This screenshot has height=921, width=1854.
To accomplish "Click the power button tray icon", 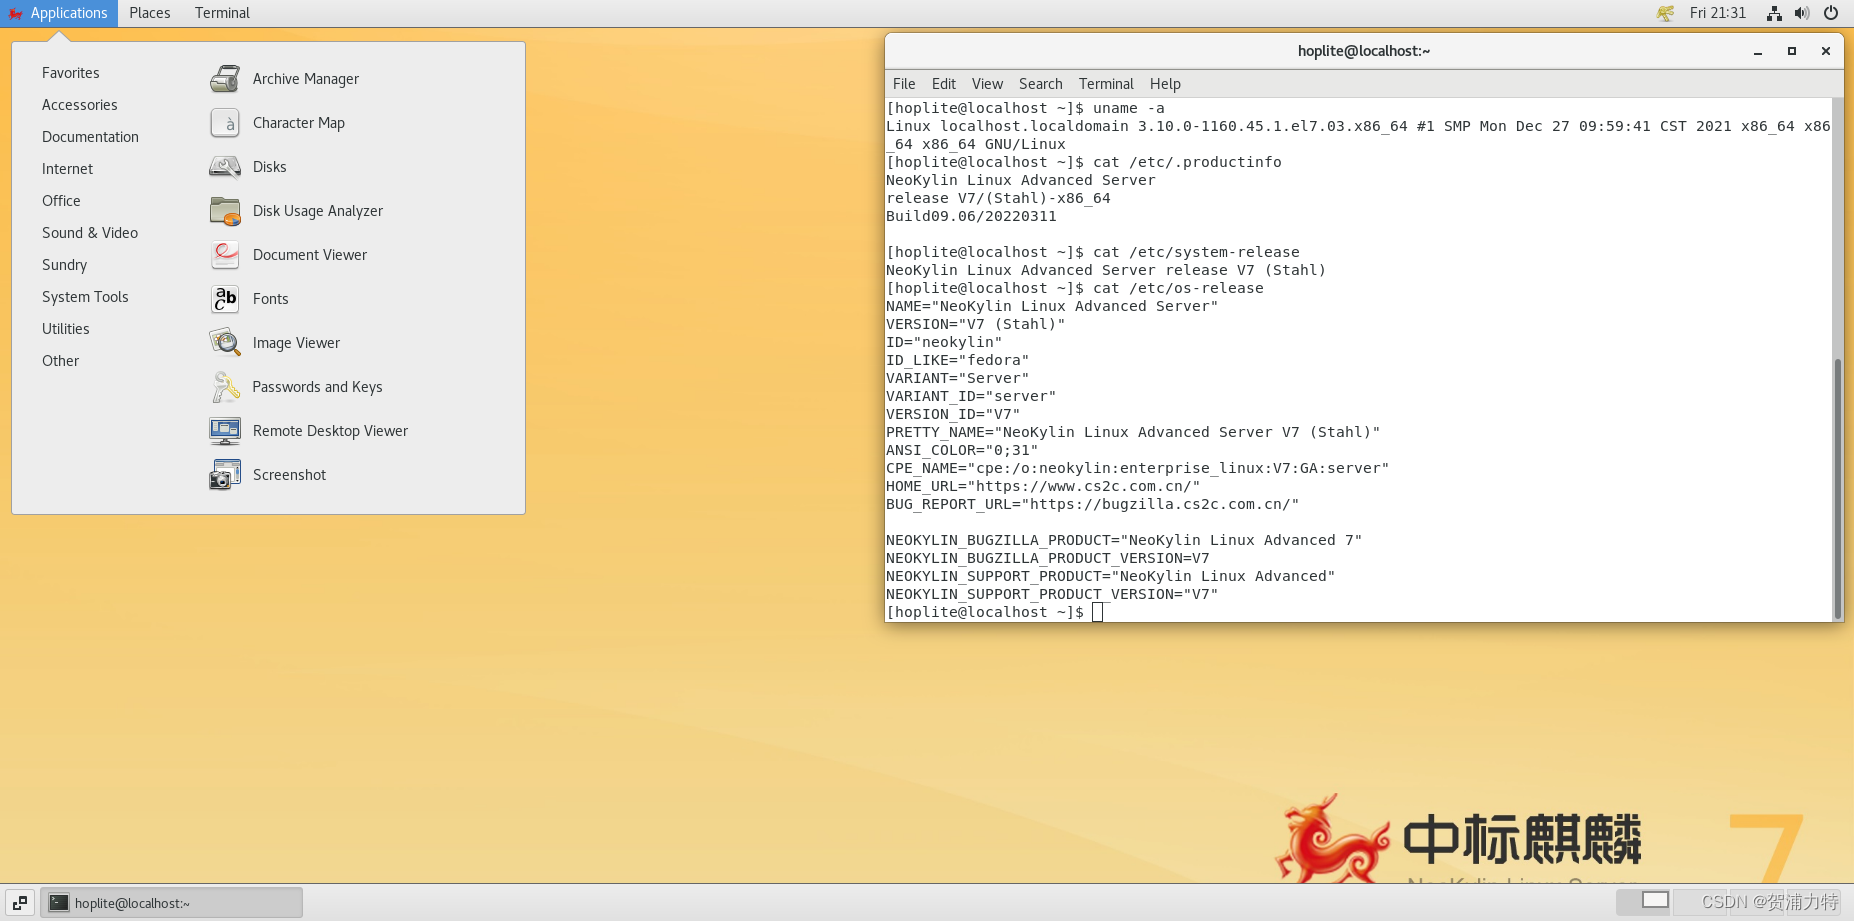I will 1831,13.
